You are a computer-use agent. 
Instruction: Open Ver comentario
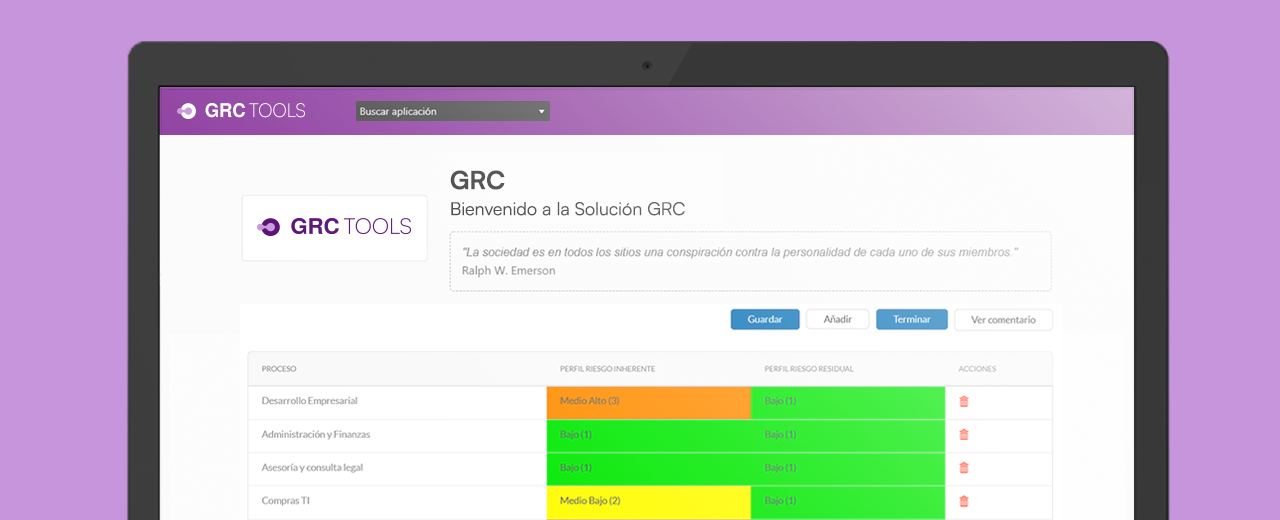coord(1003,320)
